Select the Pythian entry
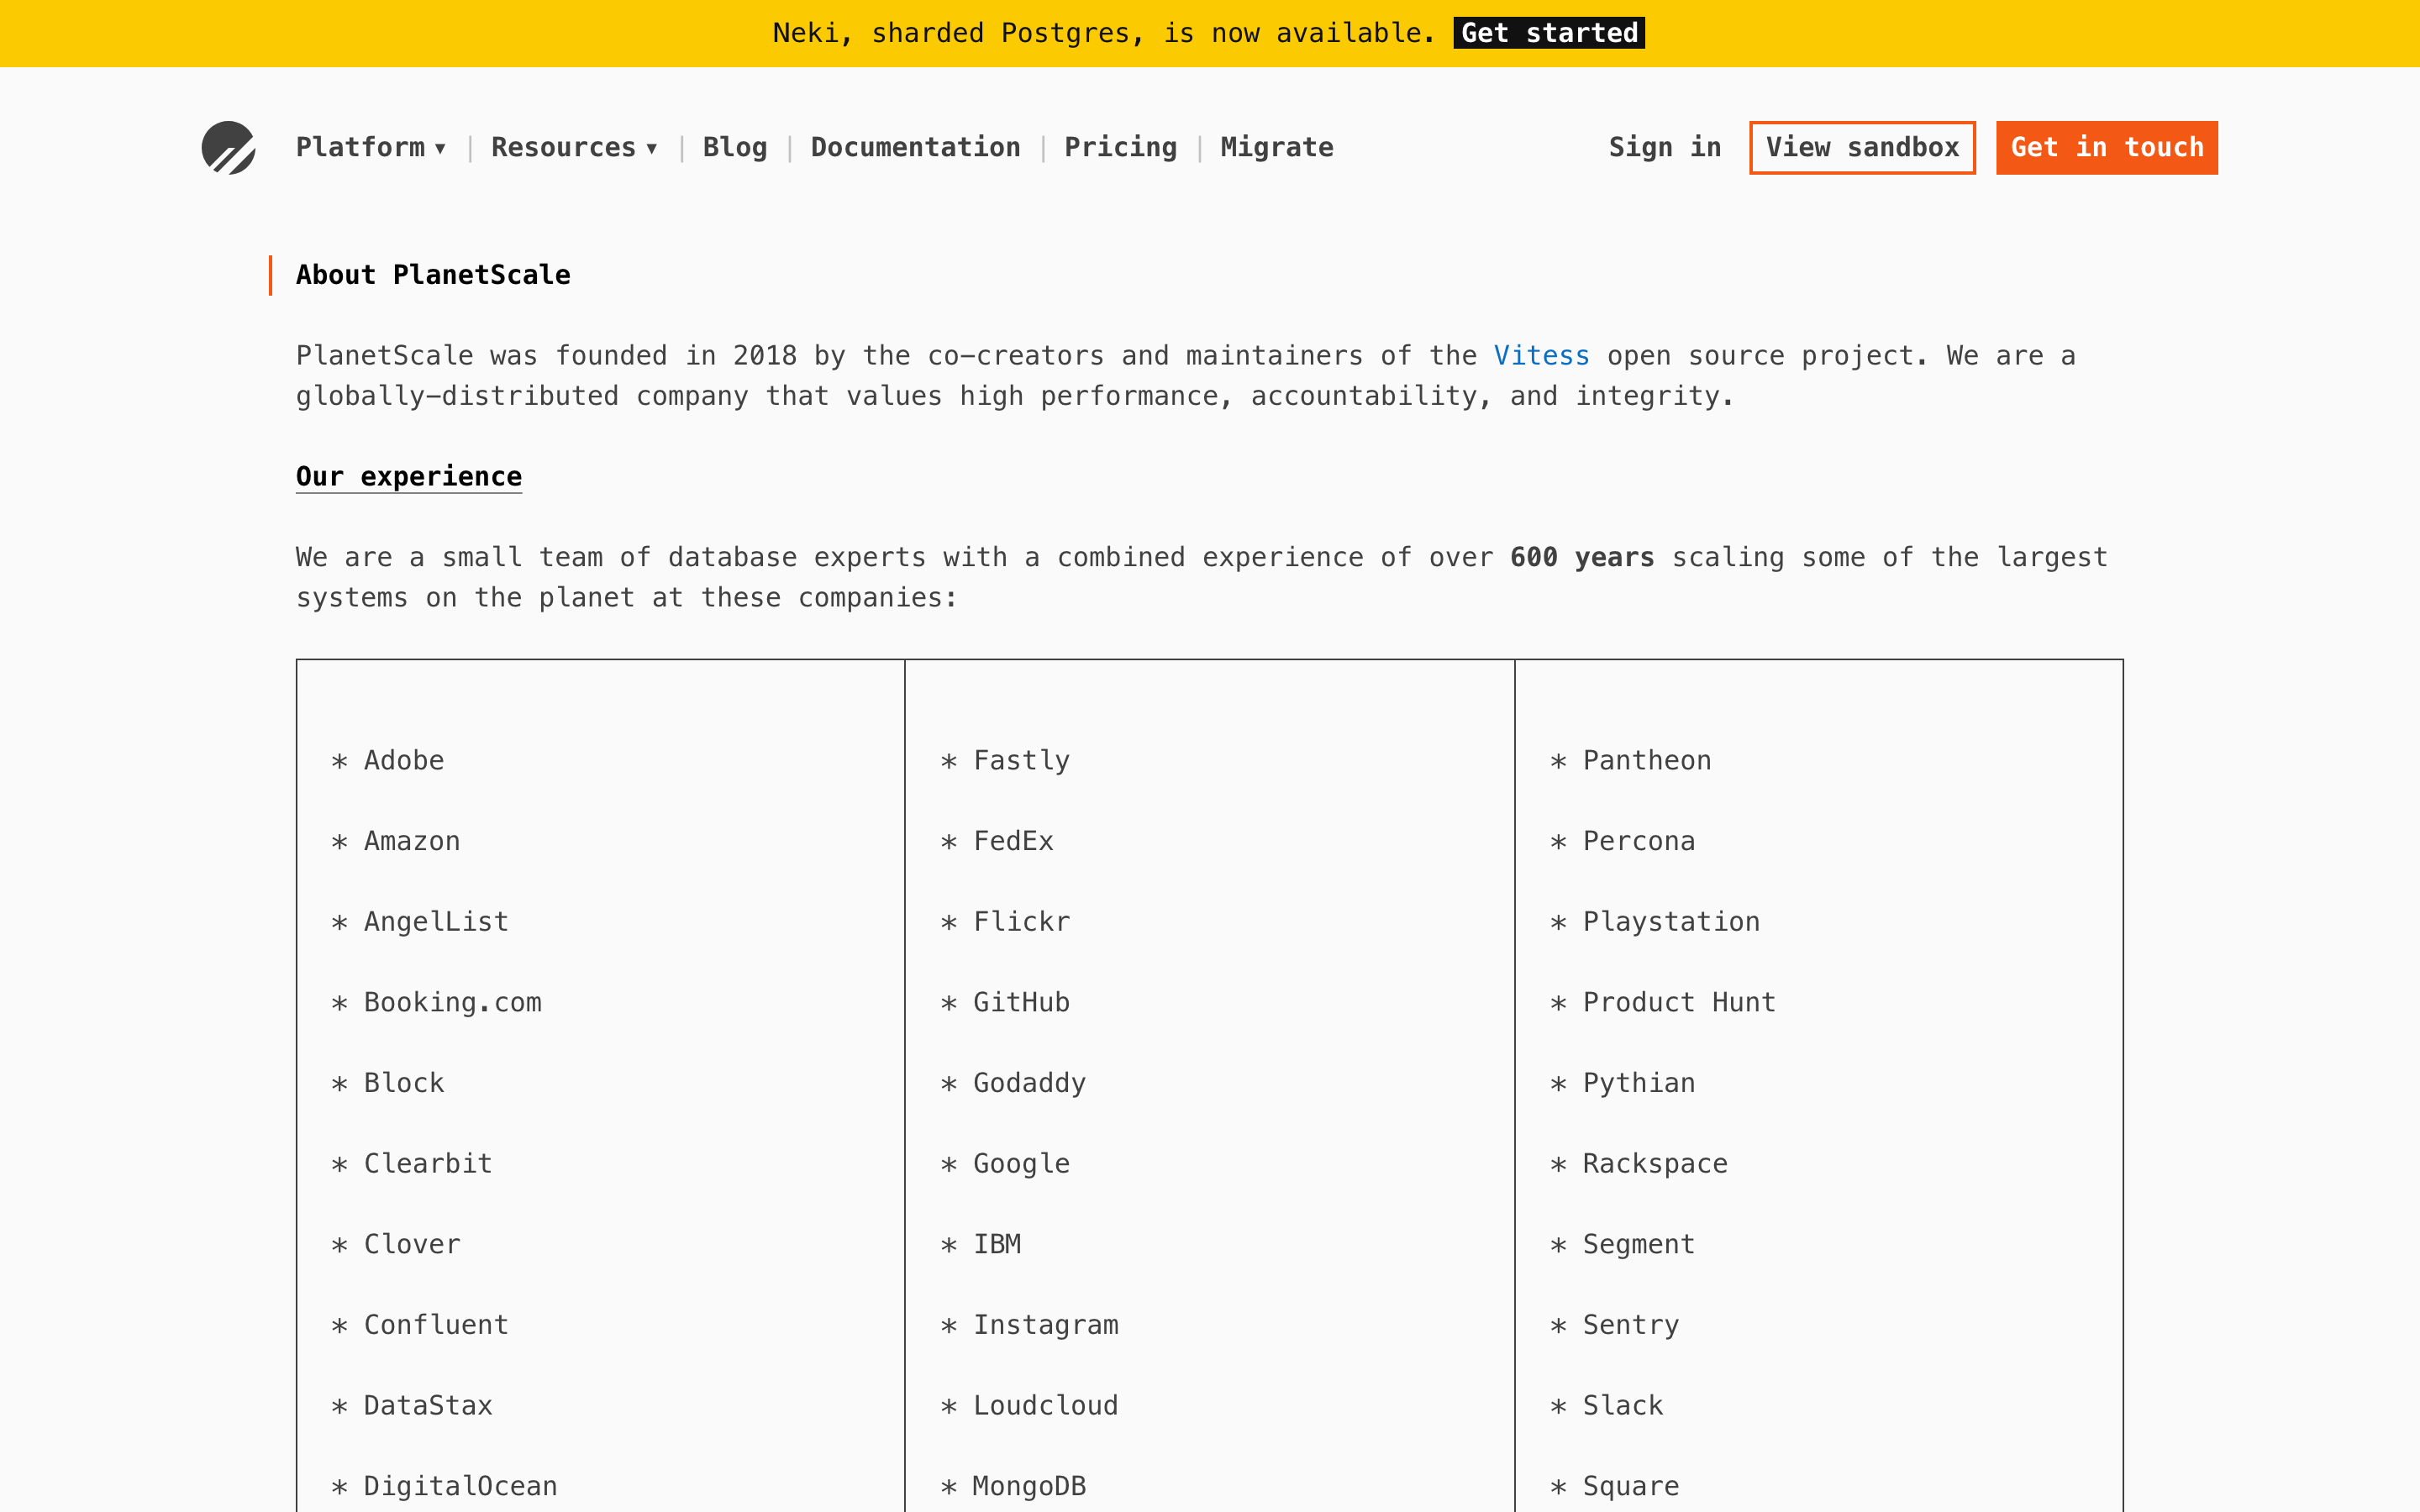The image size is (2420, 1512). (1639, 1083)
